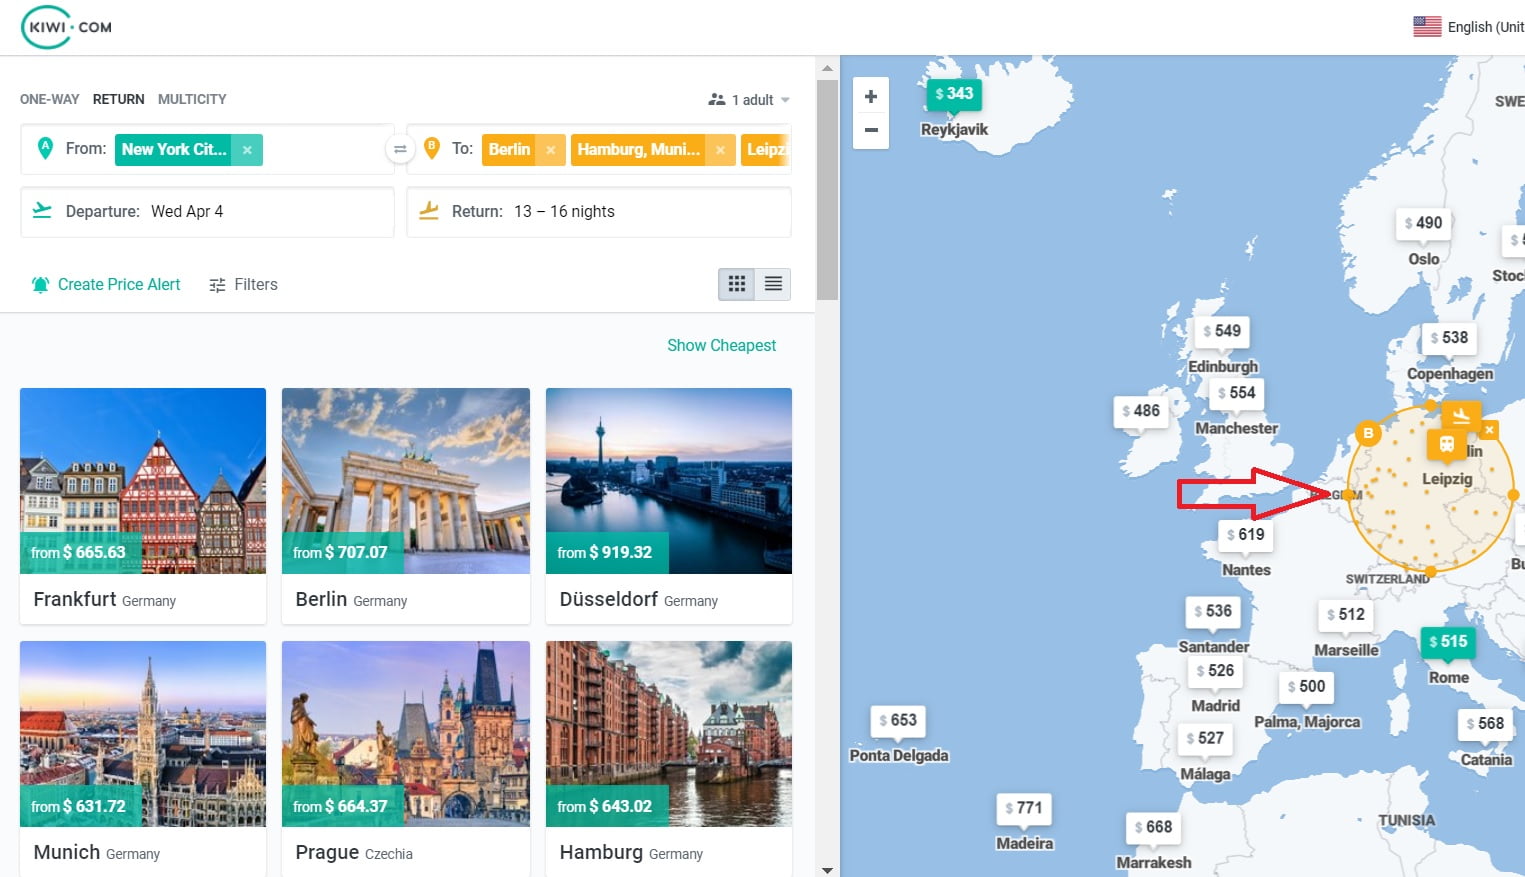Click the orange B marker on map

pyautogui.click(x=1368, y=433)
